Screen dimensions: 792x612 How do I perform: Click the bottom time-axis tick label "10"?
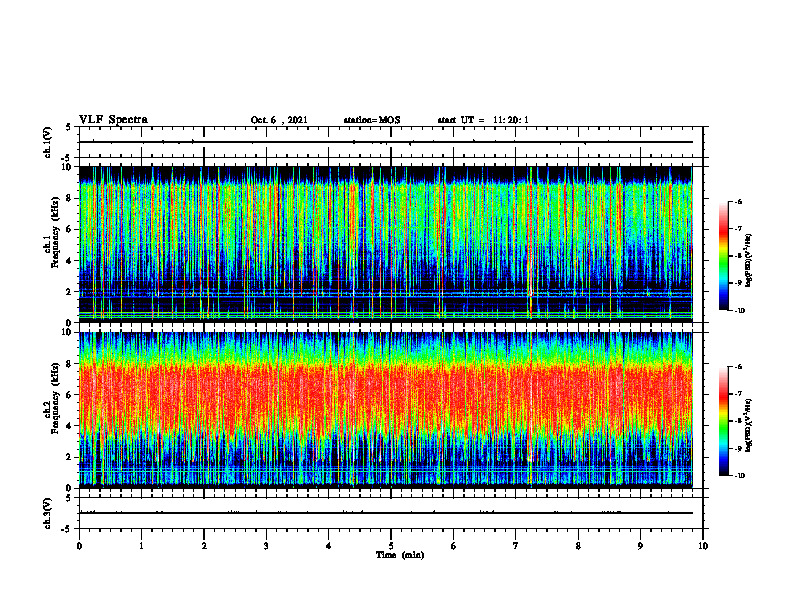(703, 546)
